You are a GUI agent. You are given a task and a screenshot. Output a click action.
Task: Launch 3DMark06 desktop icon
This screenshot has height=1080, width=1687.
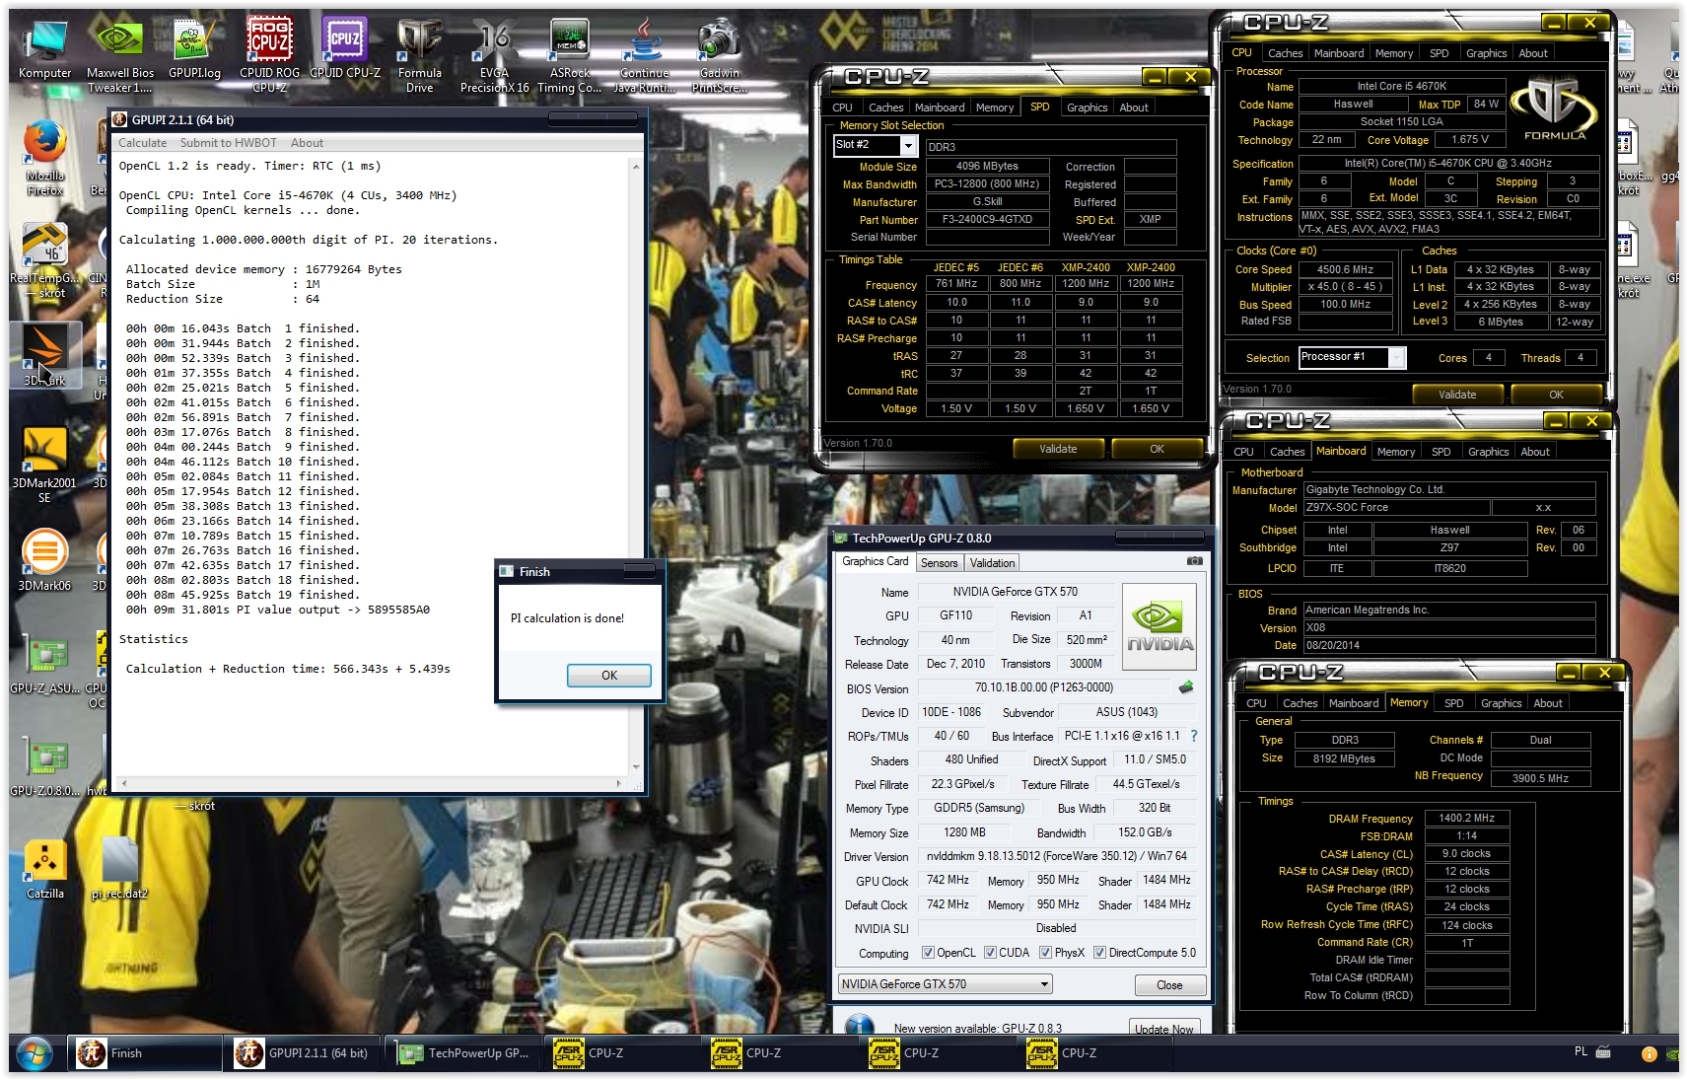tap(44, 560)
